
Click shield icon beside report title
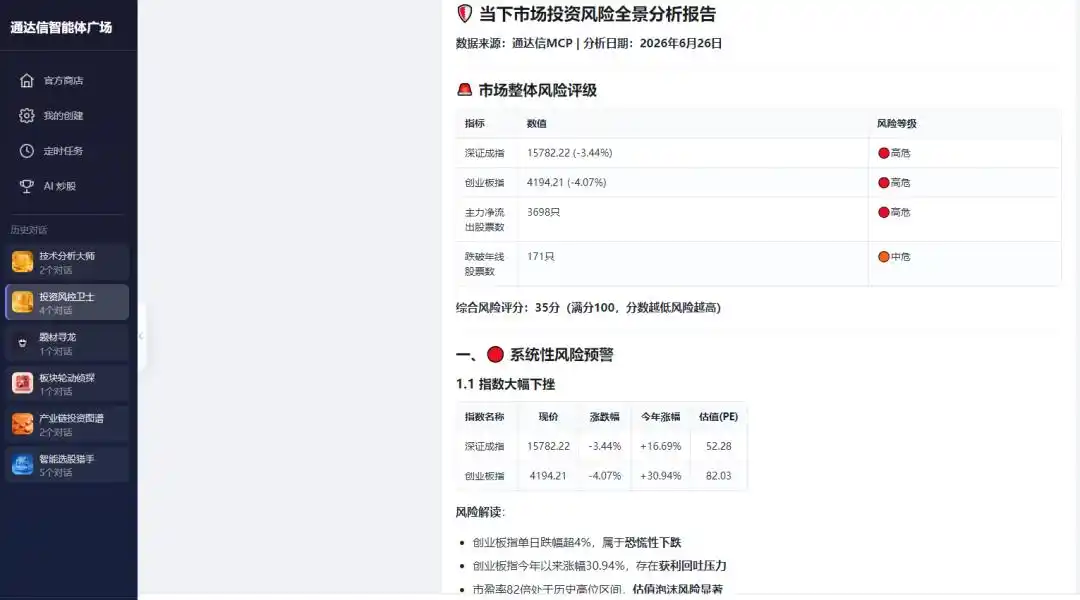click(x=464, y=14)
